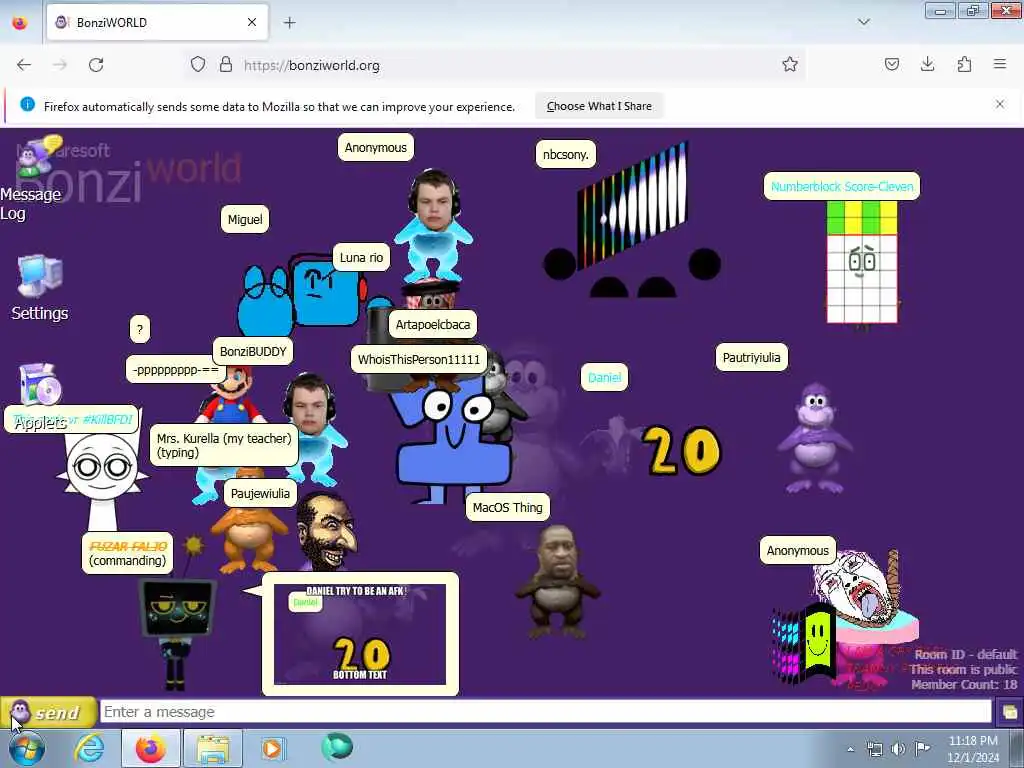Click the teal globe taskbar icon

pyautogui.click(x=337, y=747)
